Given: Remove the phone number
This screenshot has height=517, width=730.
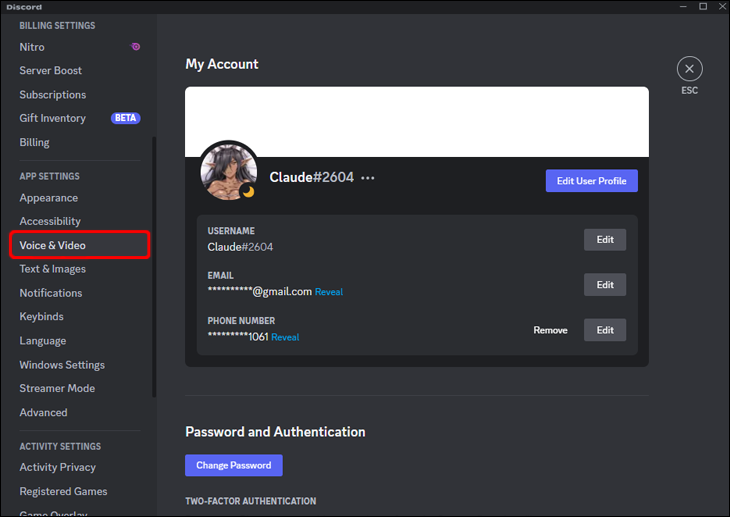Looking at the screenshot, I should coord(550,330).
